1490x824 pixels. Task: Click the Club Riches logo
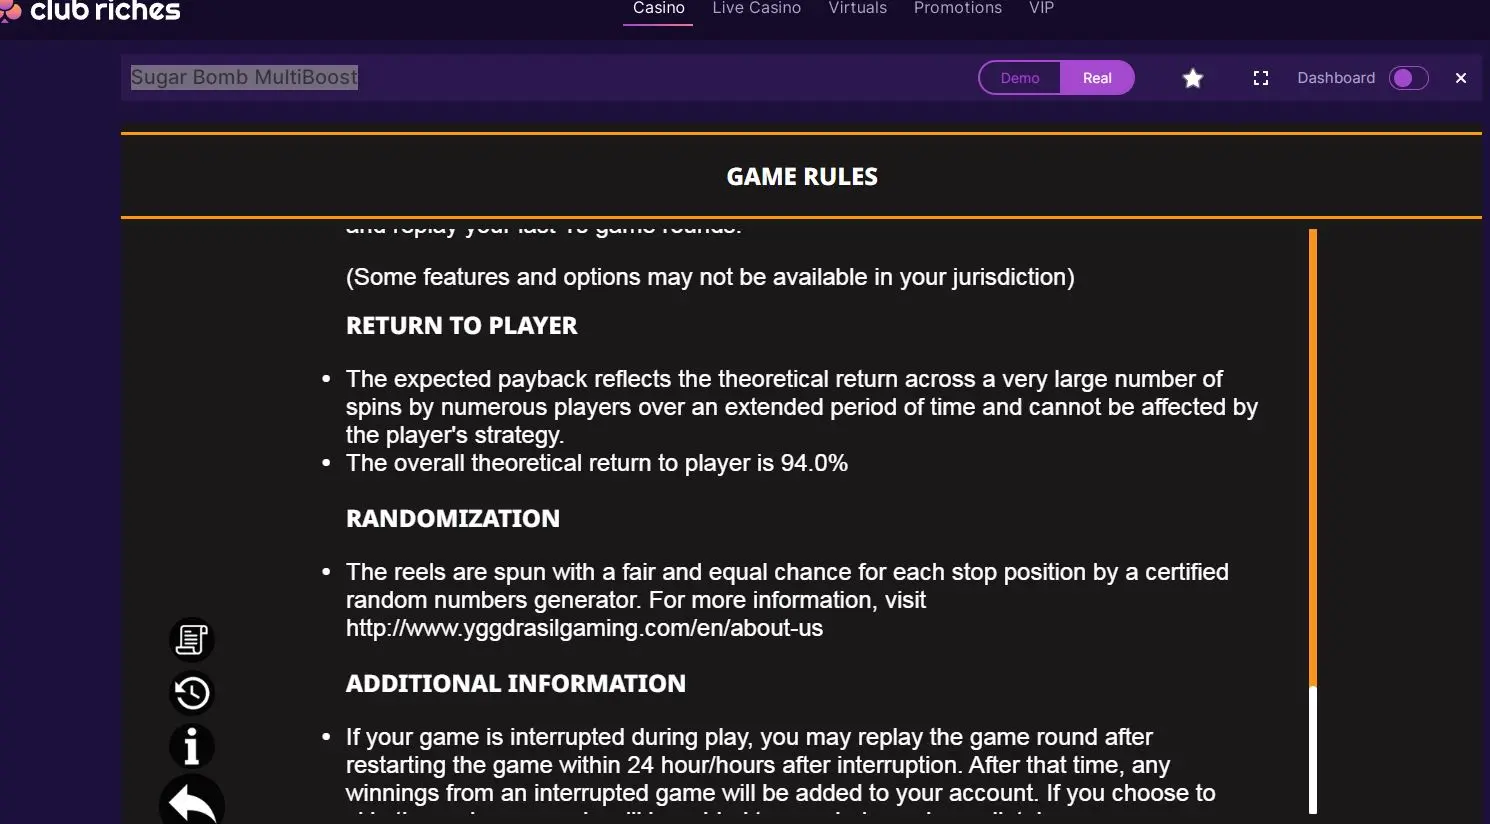pyautogui.click(x=91, y=11)
